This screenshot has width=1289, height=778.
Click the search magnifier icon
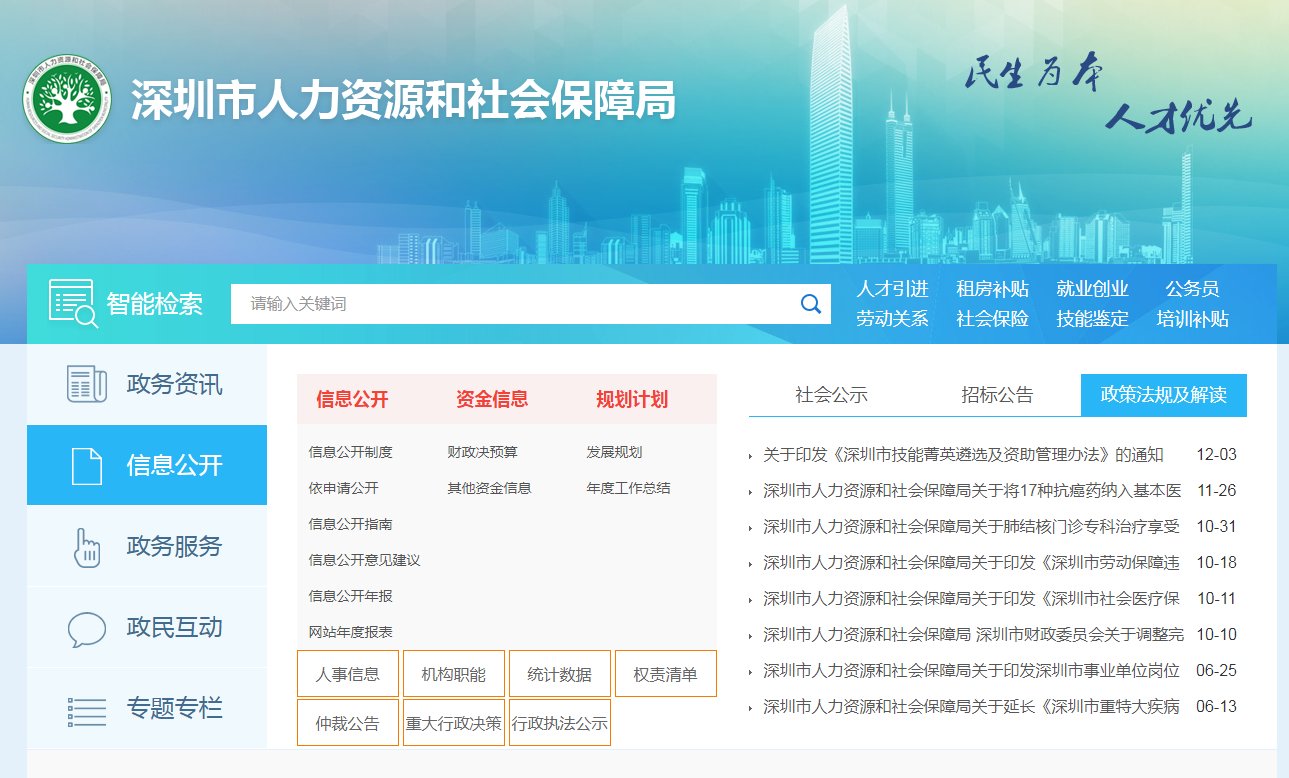pos(811,304)
